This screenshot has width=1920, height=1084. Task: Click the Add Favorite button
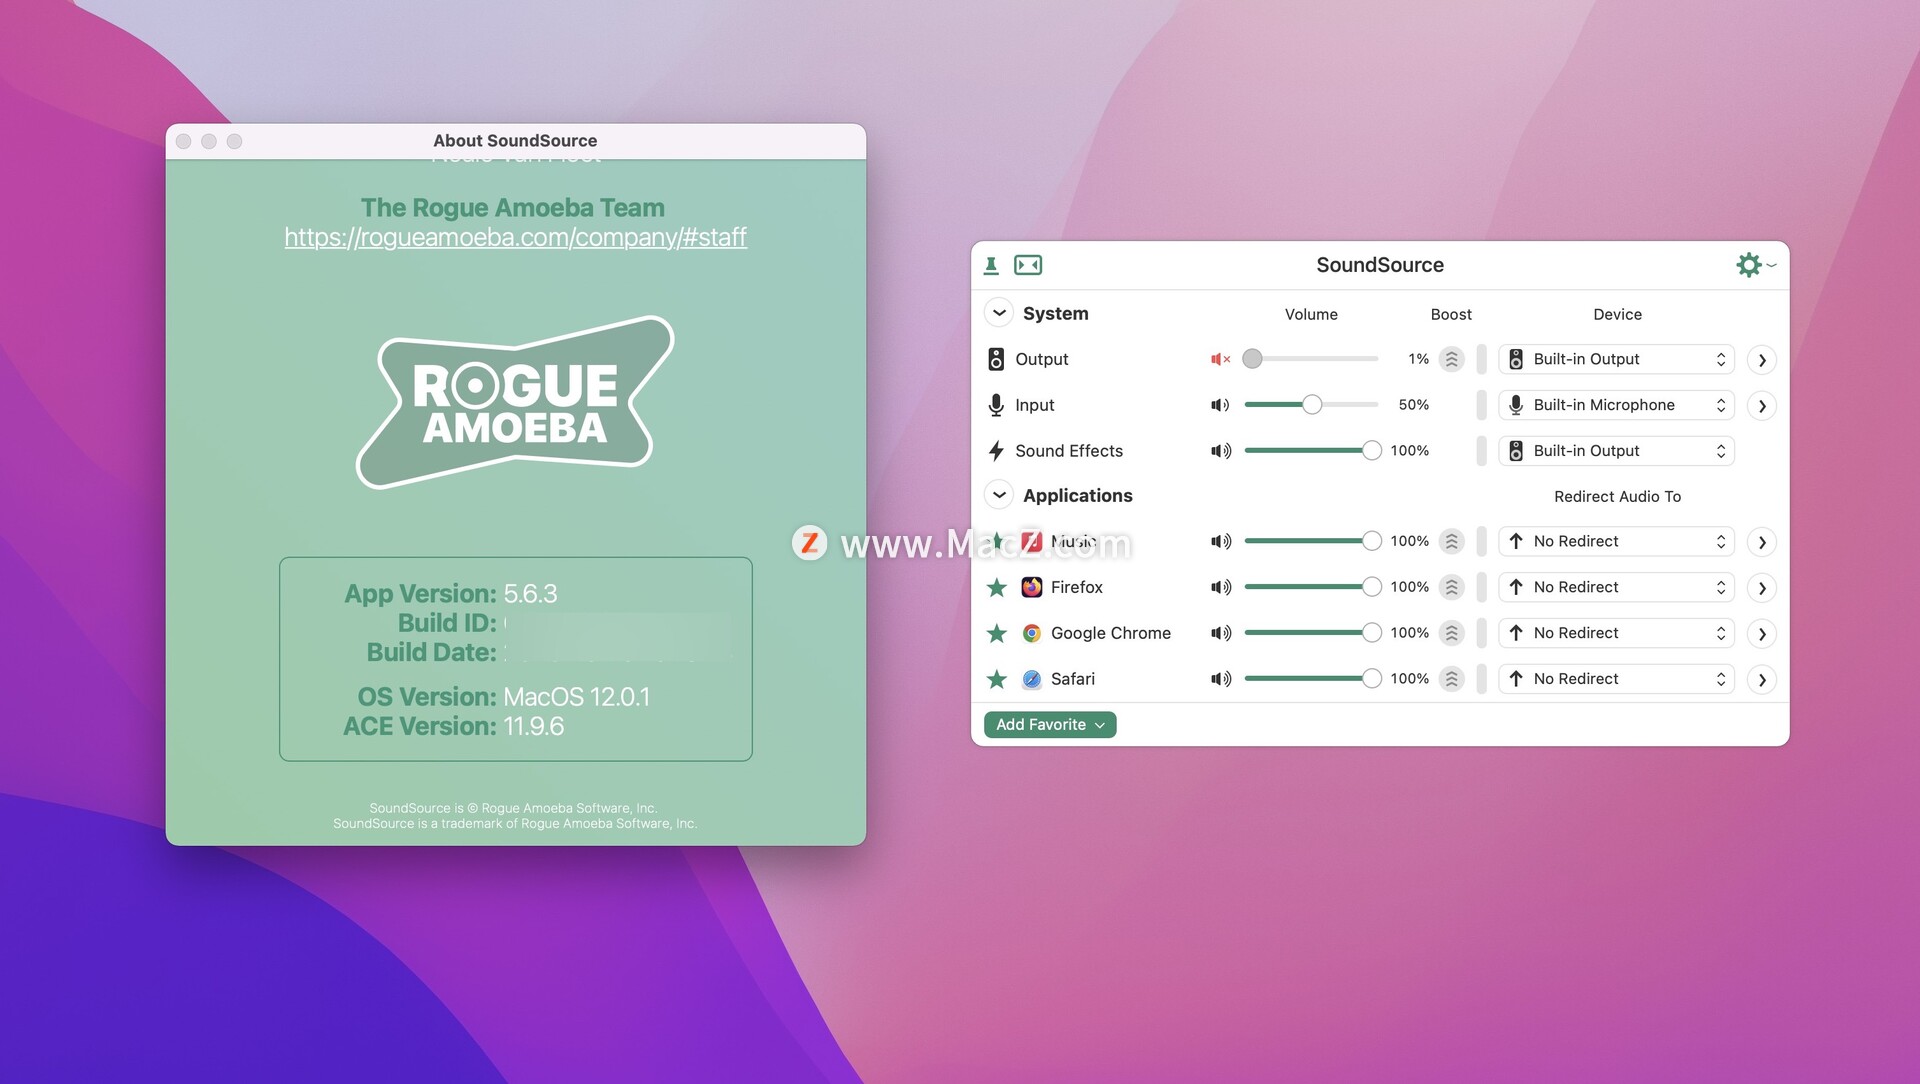click(x=1050, y=724)
